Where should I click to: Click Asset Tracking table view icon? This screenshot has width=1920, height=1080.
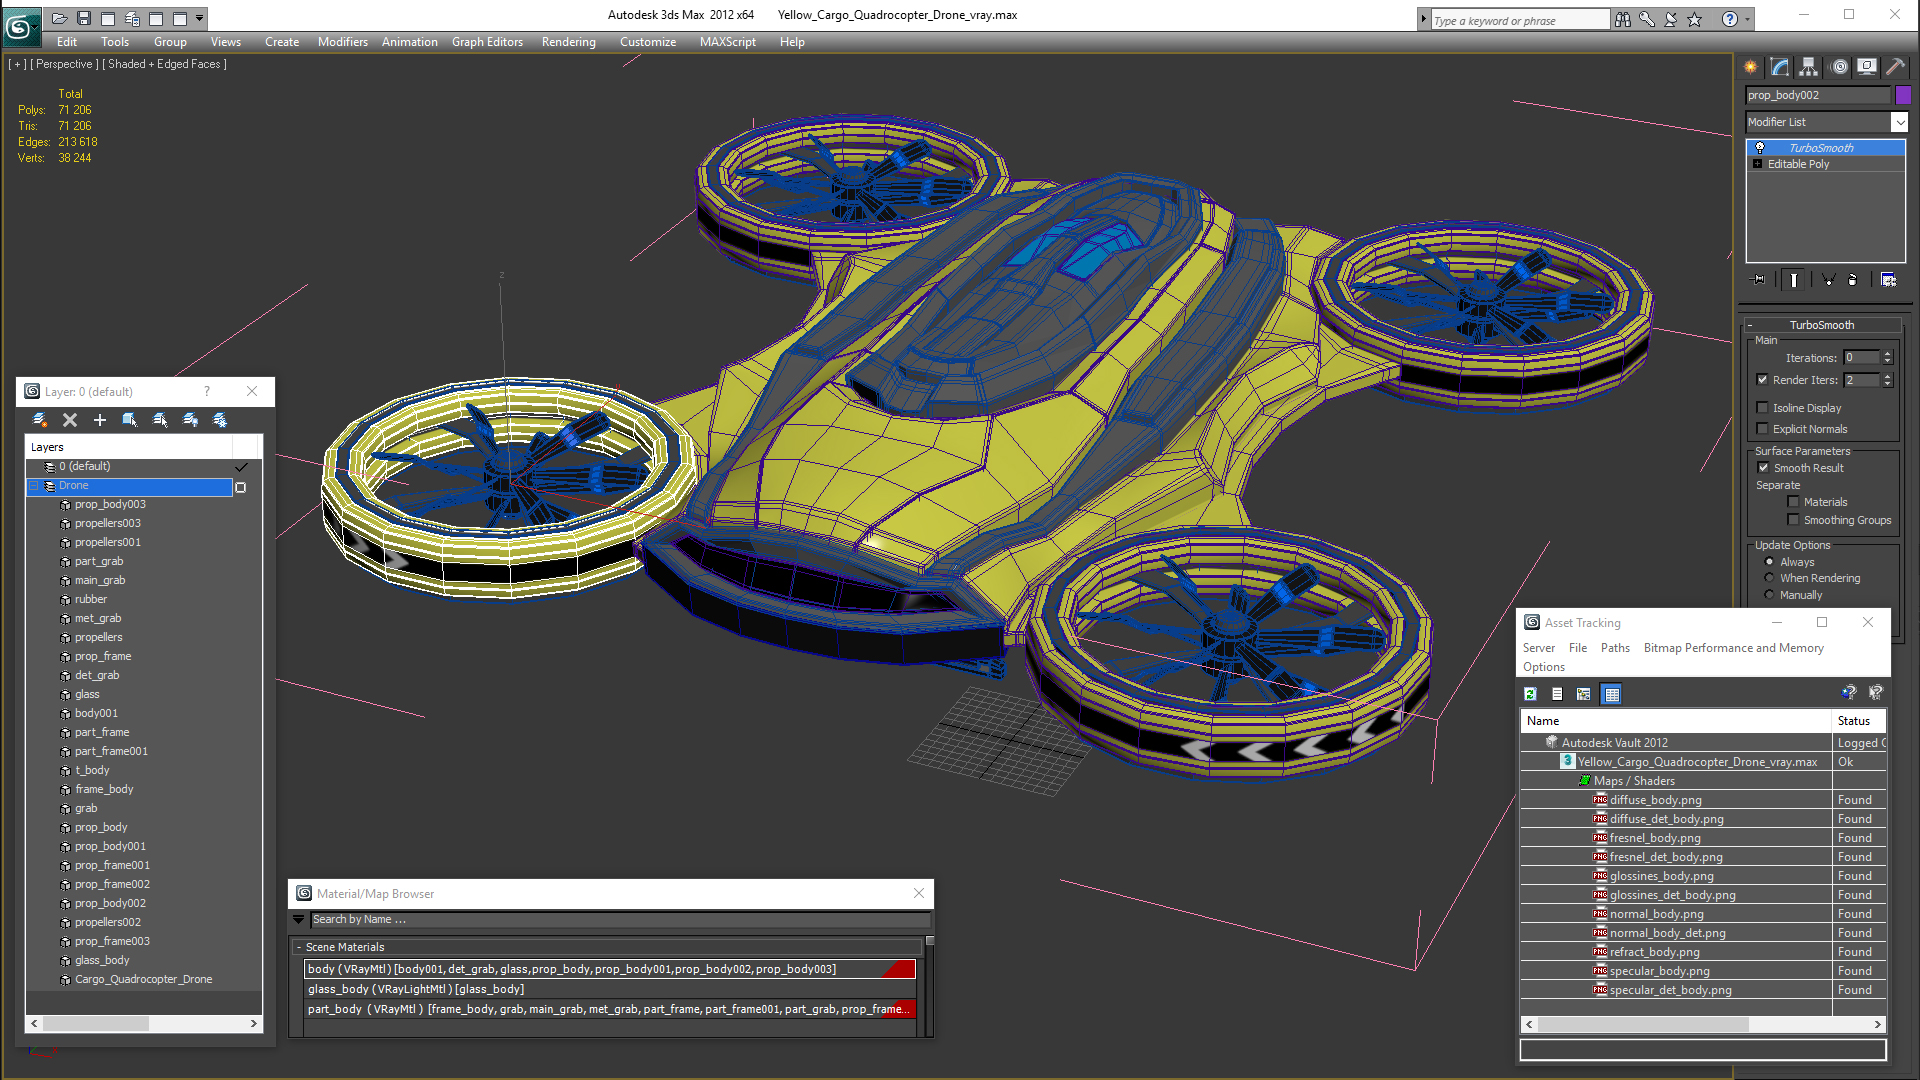1612,694
